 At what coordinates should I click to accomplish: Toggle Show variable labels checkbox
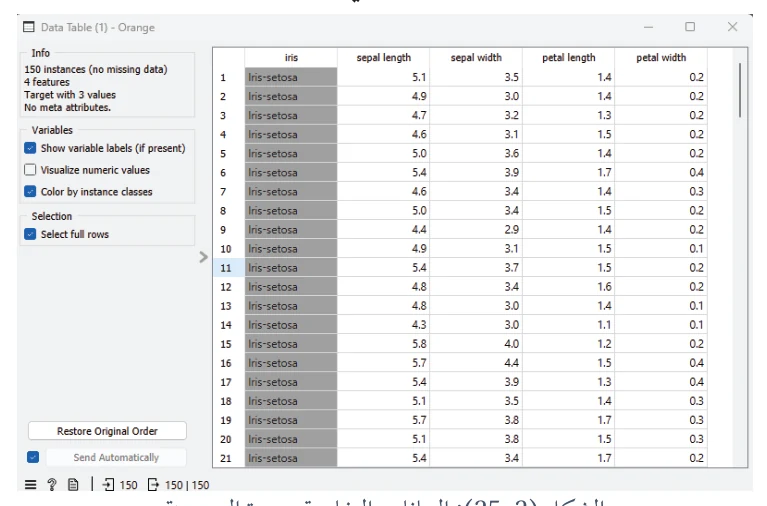coord(30,148)
